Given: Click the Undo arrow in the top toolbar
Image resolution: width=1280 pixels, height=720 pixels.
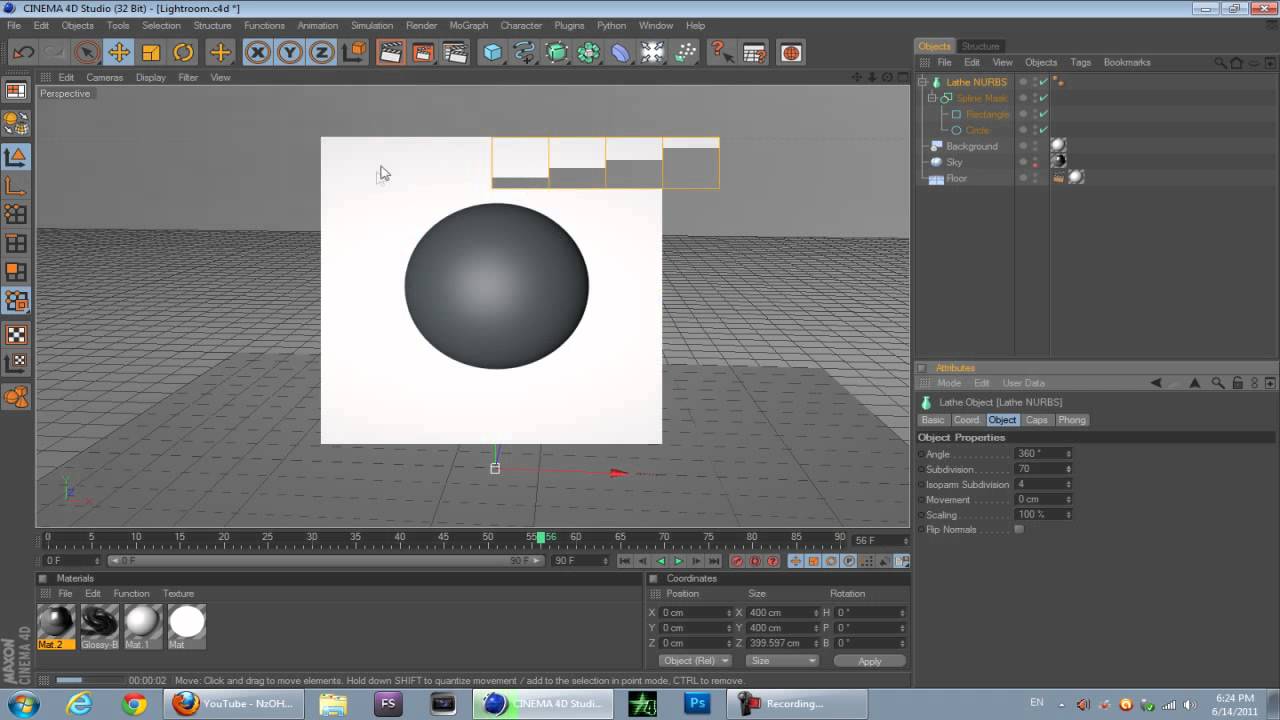Looking at the screenshot, I should [x=23, y=52].
